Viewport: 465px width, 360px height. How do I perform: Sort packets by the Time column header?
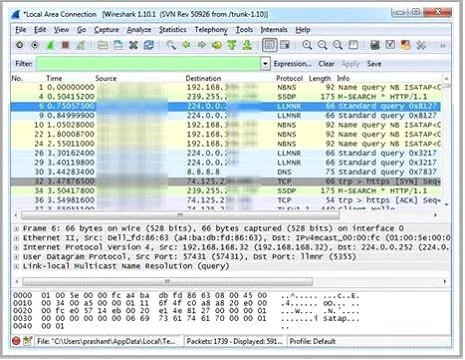(x=54, y=78)
